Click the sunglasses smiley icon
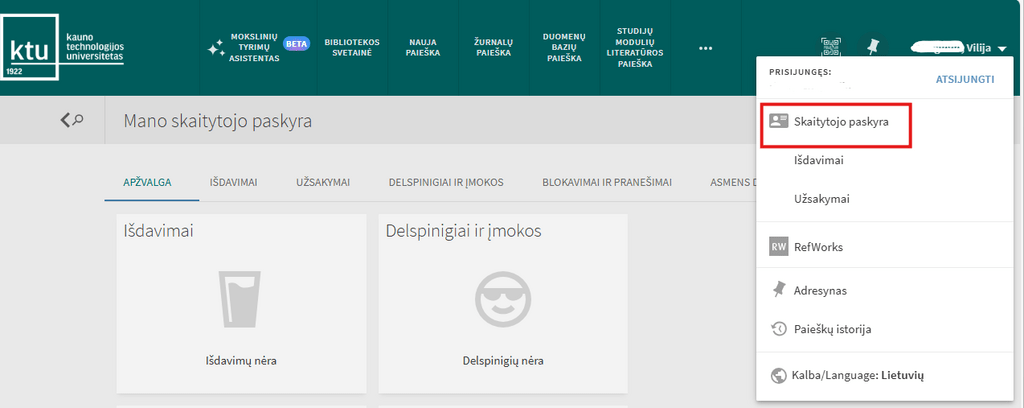The image size is (1024, 408). (503, 299)
